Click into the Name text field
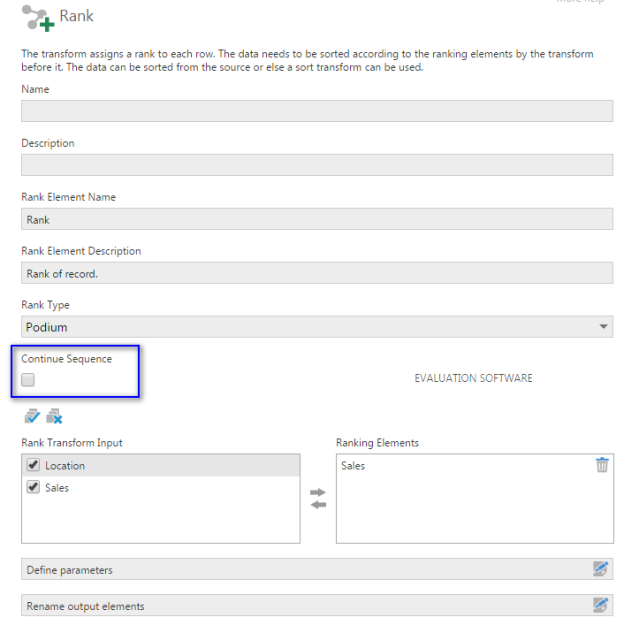 coord(317,111)
